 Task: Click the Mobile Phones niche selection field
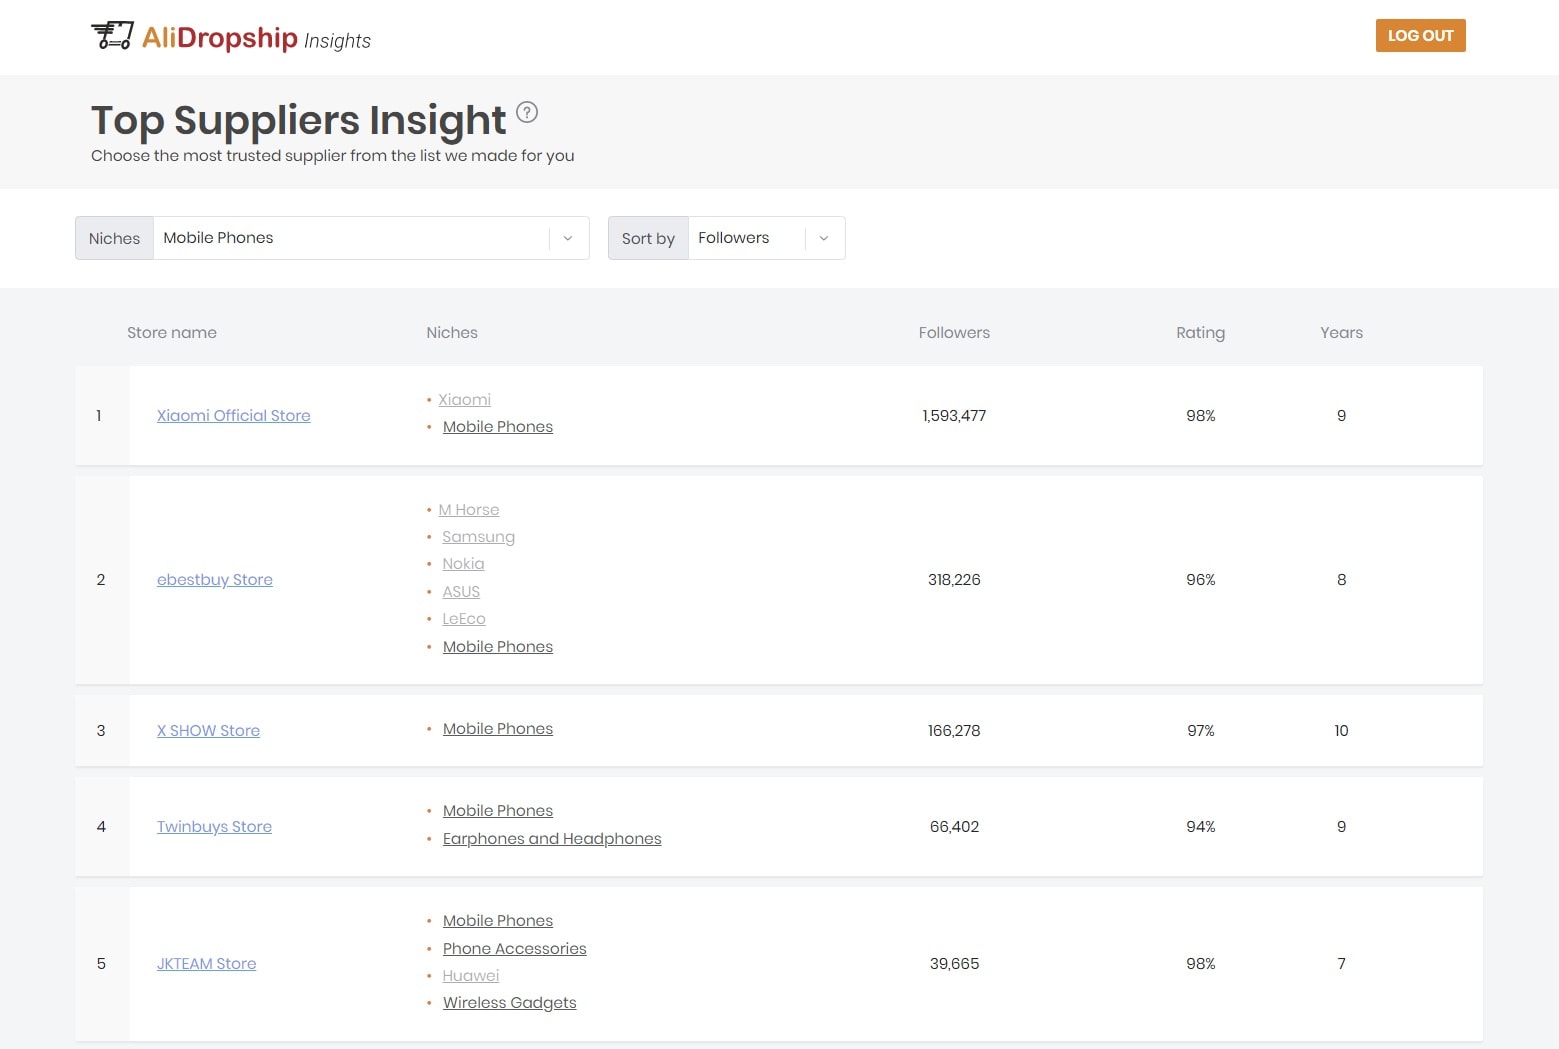click(x=350, y=238)
